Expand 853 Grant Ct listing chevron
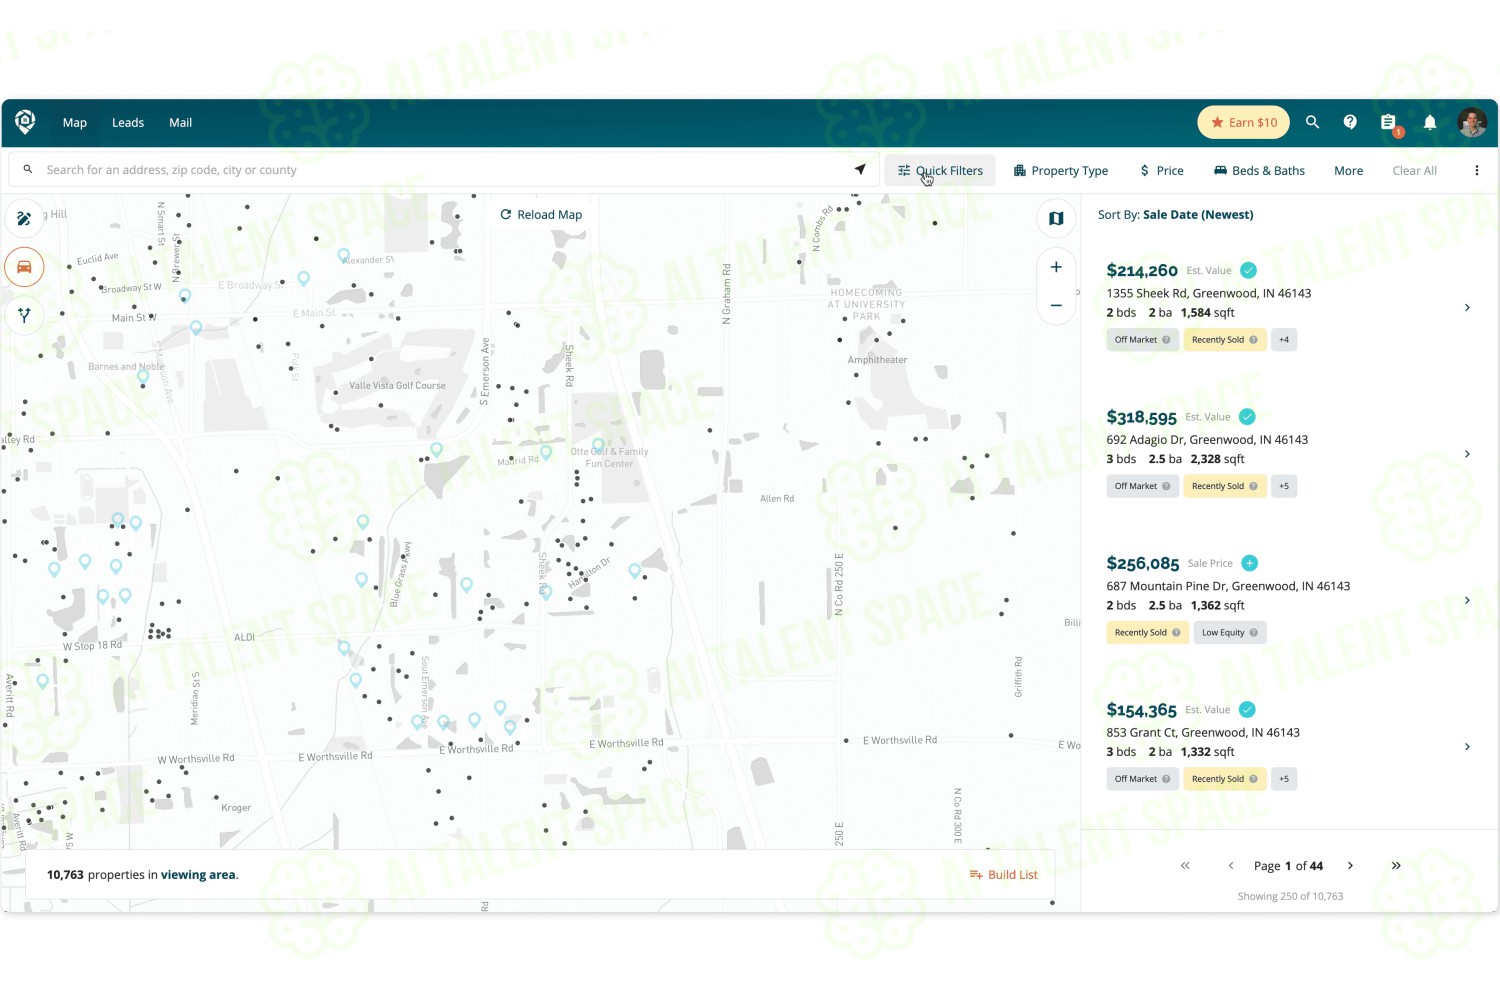Image resolution: width=1500 pixels, height=1000 pixels. [1467, 747]
